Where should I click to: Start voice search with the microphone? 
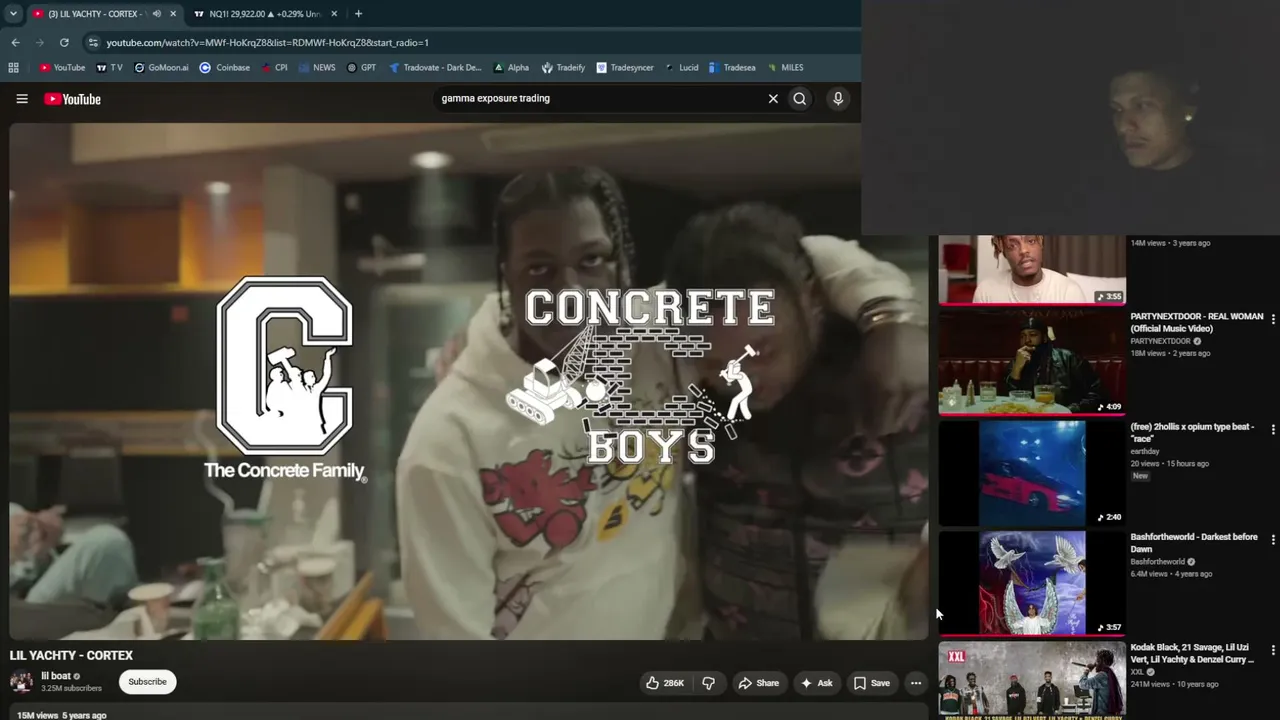[x=838, y=98]
